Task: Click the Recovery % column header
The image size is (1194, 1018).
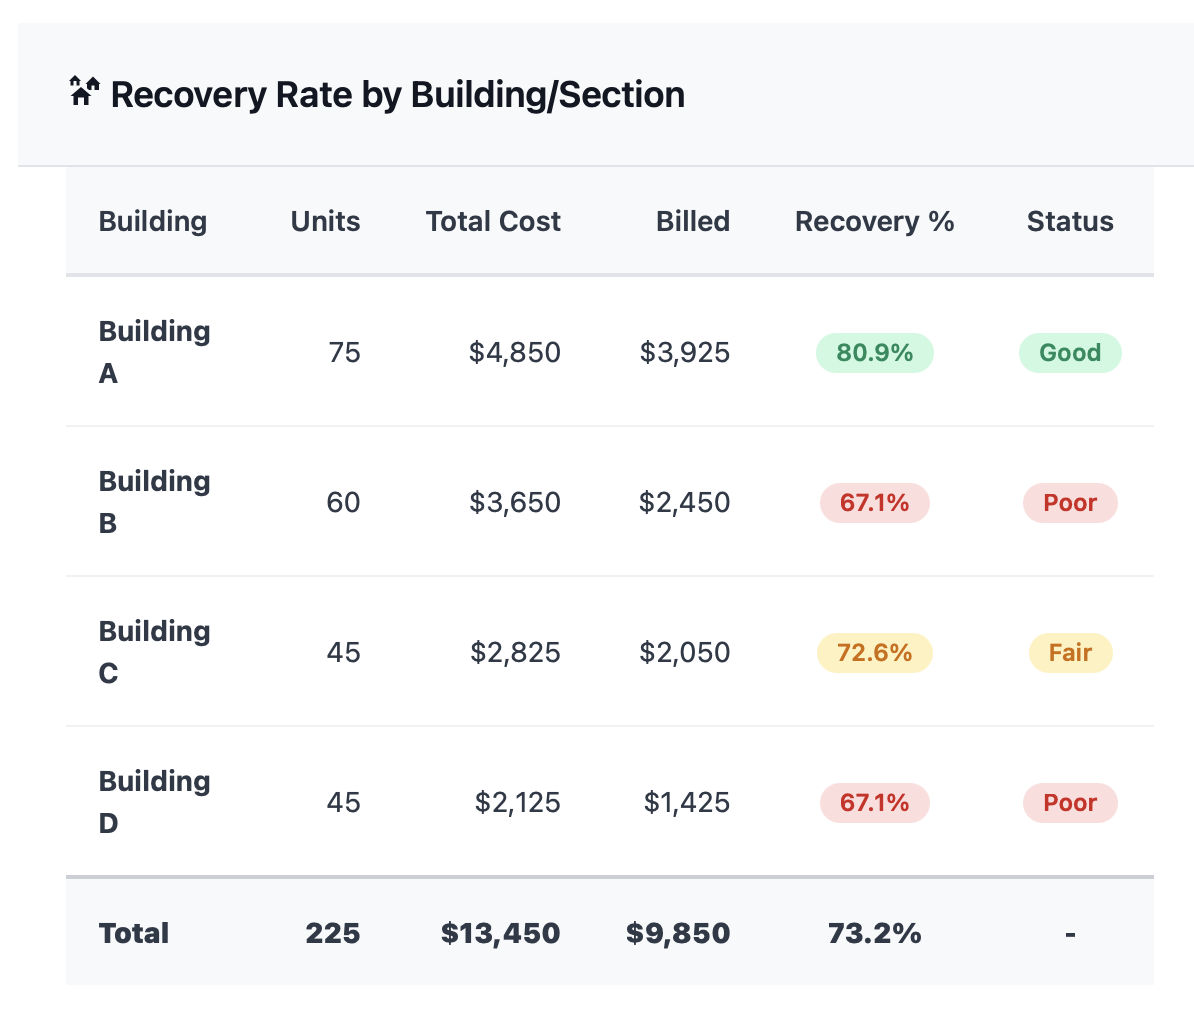Action: pyautogui.click(x=874, y=221)
